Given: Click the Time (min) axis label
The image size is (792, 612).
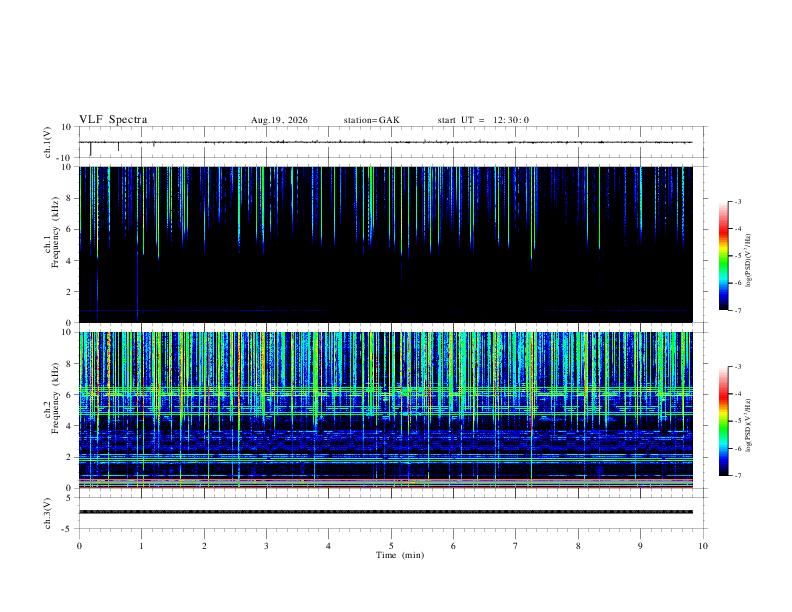Looking at the screenshot, I should (x=400, y=555).
